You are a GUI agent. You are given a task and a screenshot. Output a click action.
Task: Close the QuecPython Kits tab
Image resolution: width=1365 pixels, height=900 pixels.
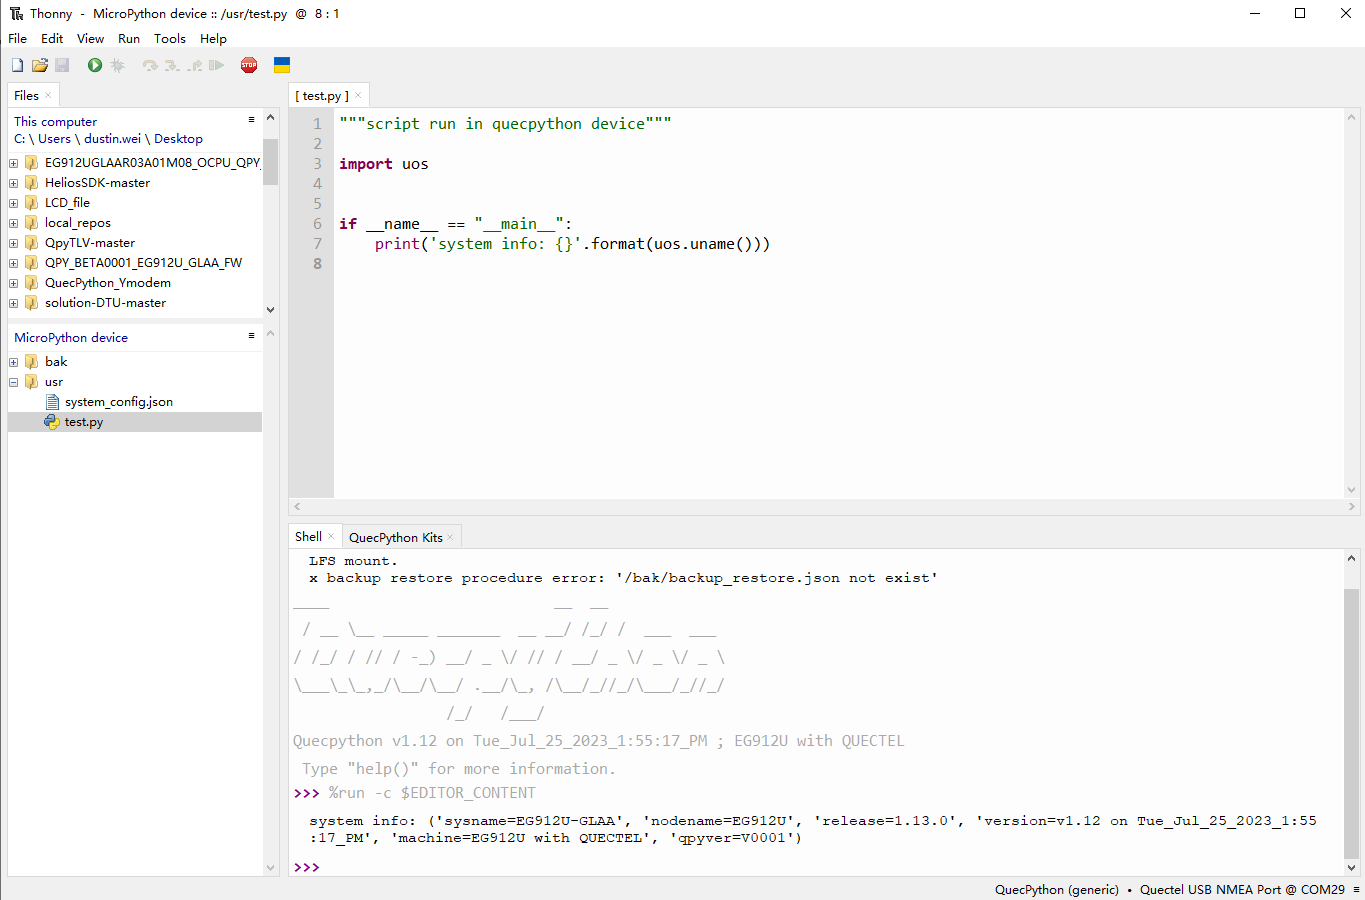tap(450, 538)
